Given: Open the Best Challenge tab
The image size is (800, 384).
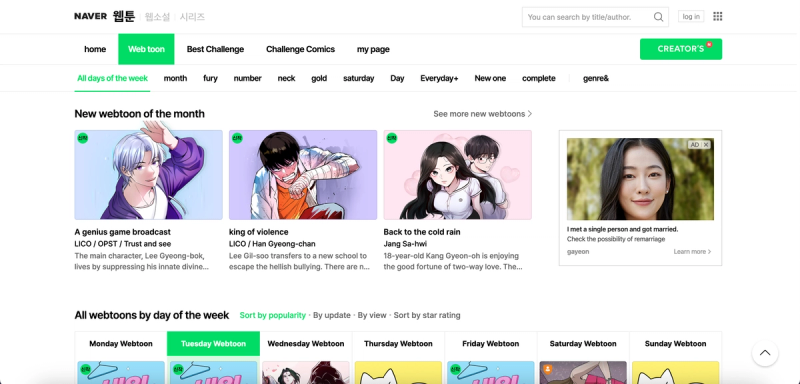Looking at the screenshot, I should point(215,49).
